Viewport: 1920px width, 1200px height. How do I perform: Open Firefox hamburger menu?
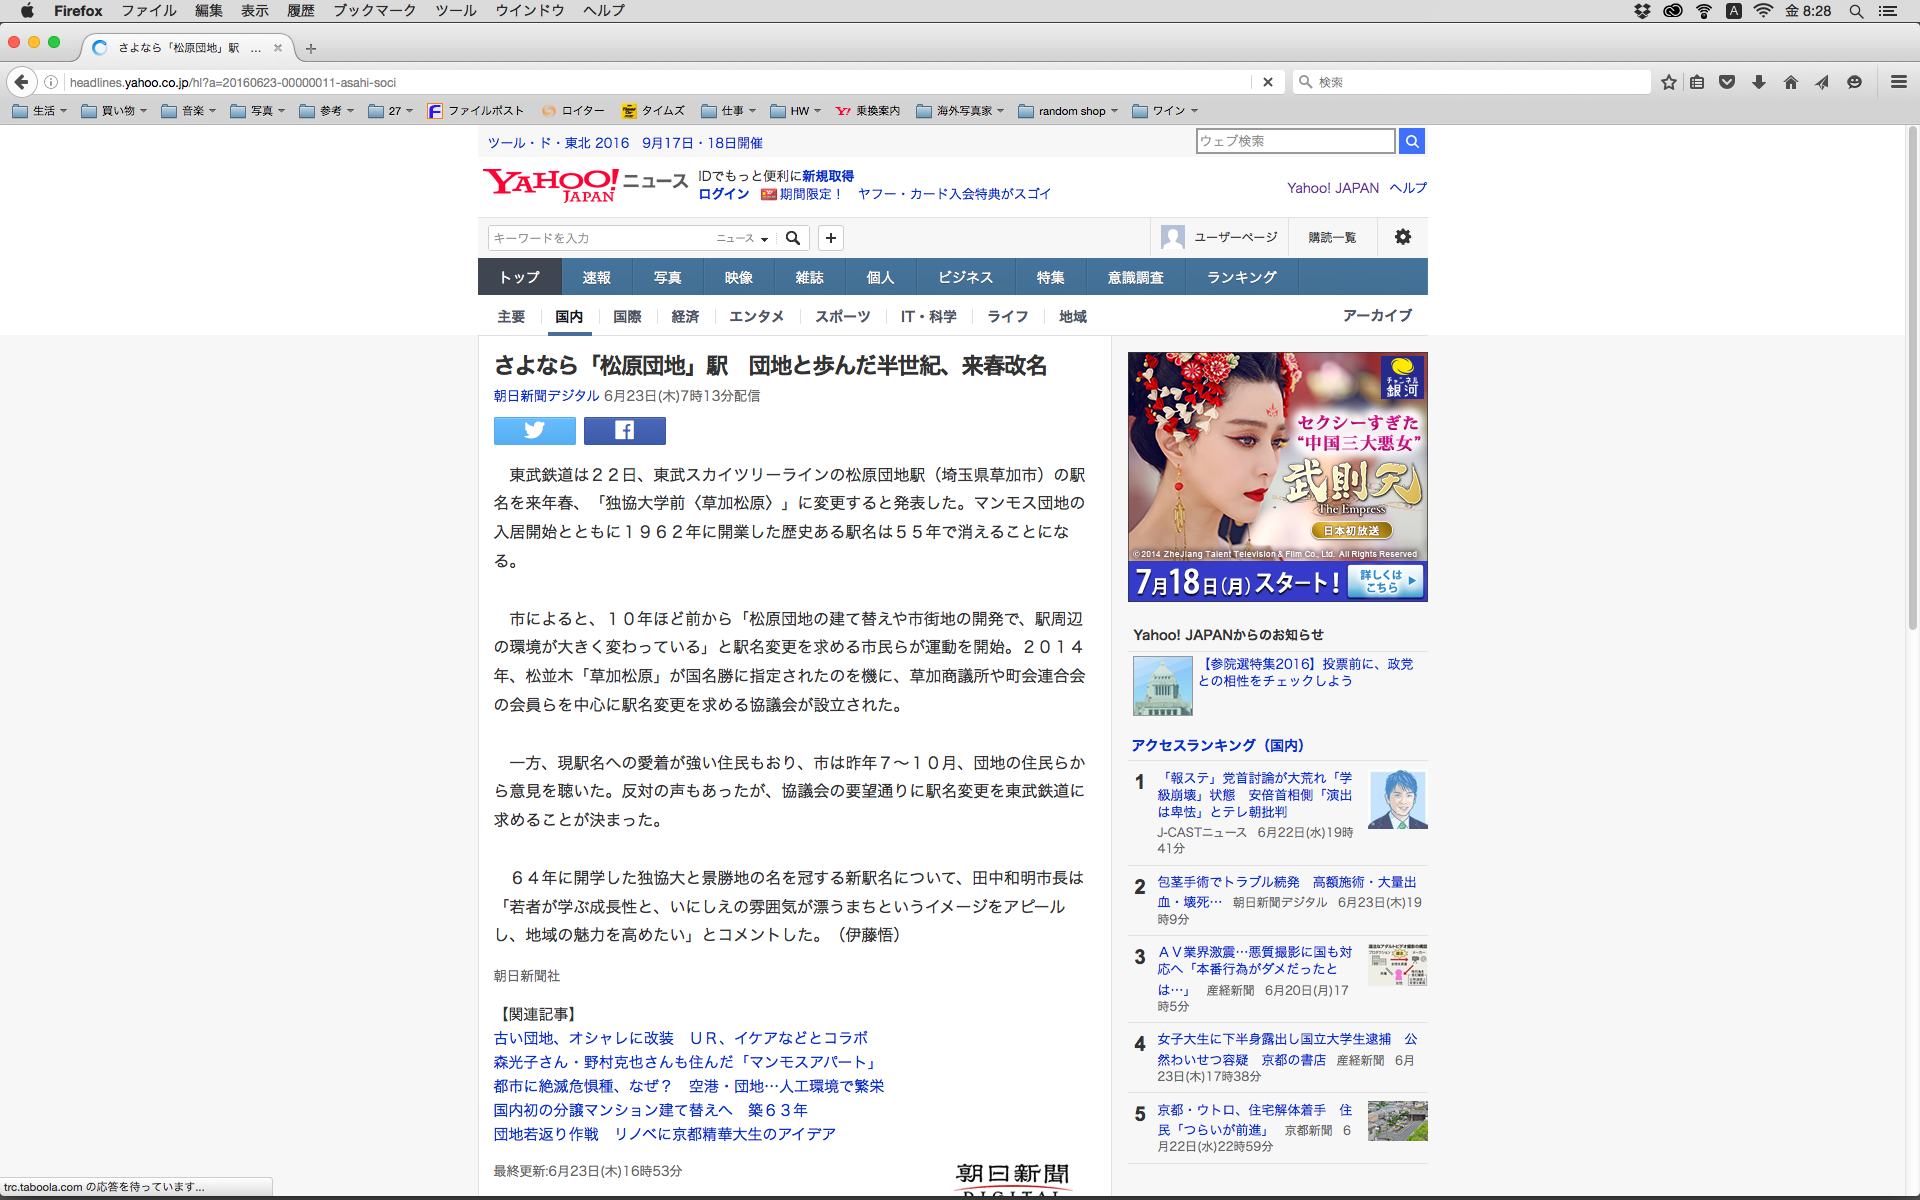[x=1898, y=82]
